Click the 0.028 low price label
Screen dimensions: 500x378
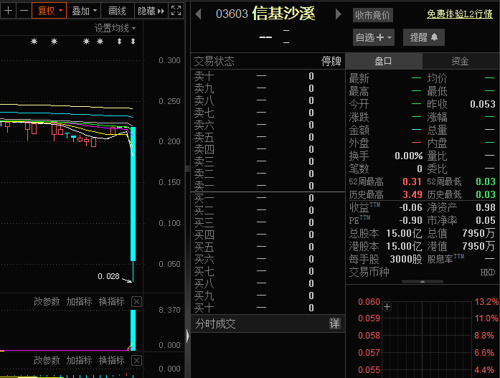click(108, 276)
